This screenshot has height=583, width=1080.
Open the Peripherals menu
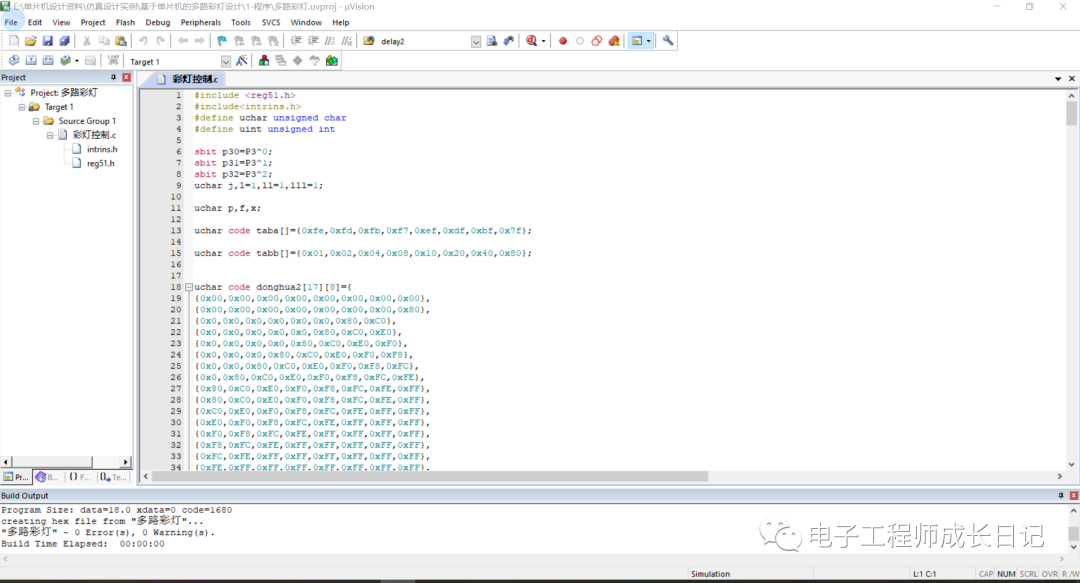[200, 23]
